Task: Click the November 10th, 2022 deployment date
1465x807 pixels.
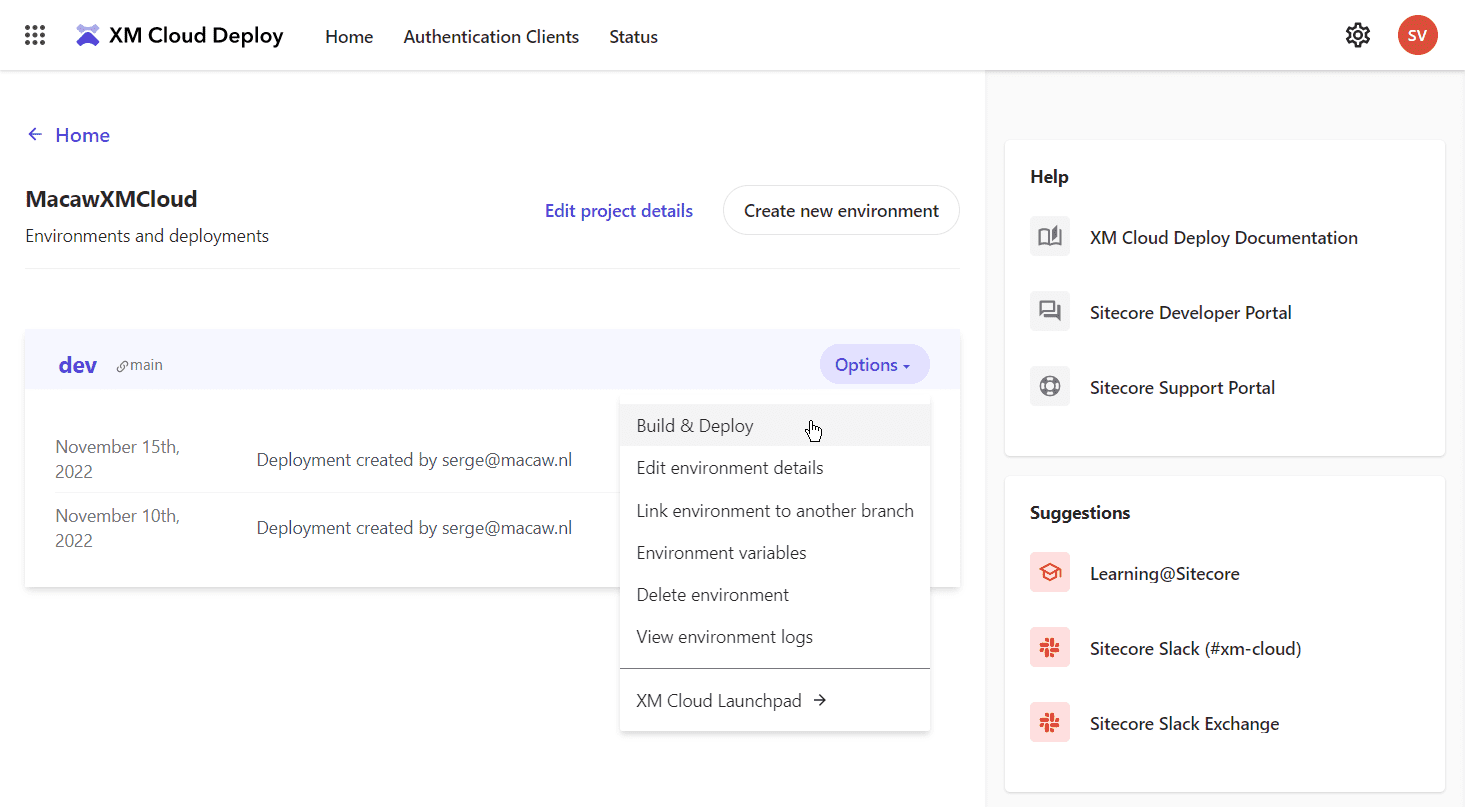Action: click(x=117, y=528)
